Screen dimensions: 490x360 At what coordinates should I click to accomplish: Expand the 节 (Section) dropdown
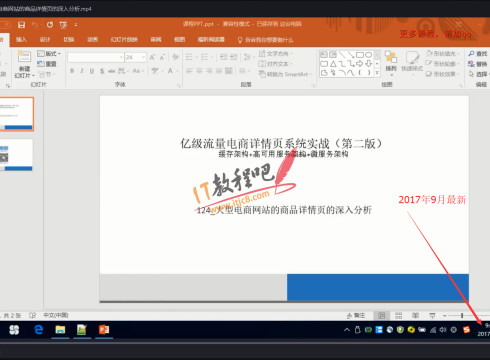[x=46, y=74]
